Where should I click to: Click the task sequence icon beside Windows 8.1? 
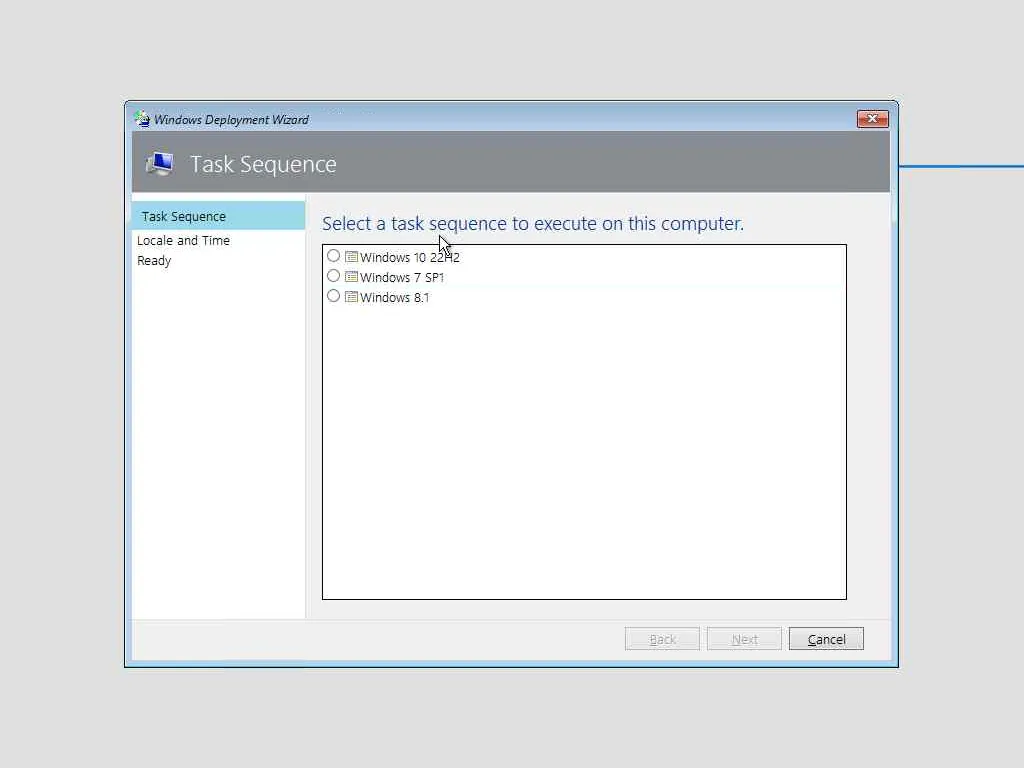coord(351,297)
